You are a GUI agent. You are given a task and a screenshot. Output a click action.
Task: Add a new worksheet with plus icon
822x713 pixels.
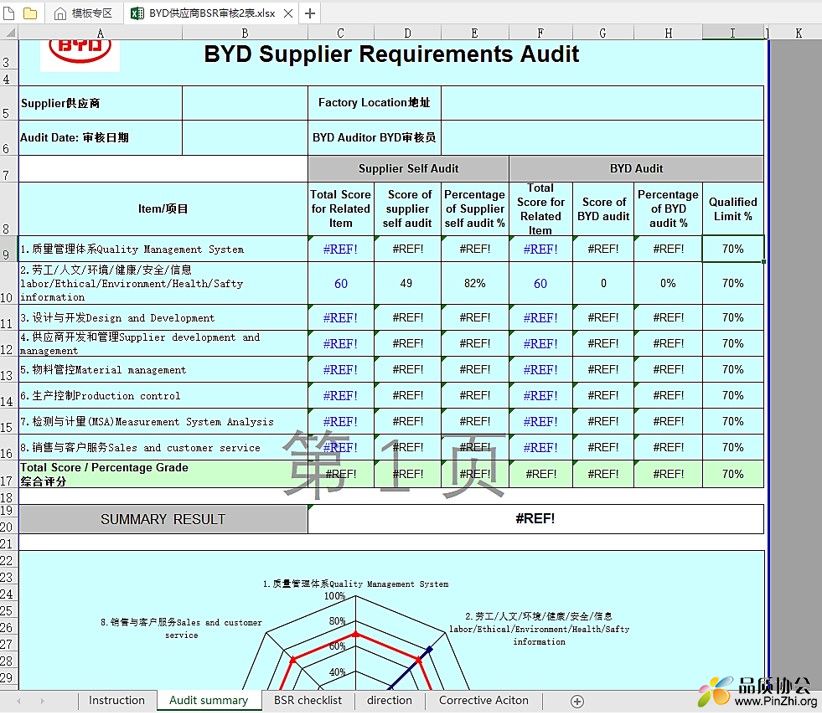577,701
